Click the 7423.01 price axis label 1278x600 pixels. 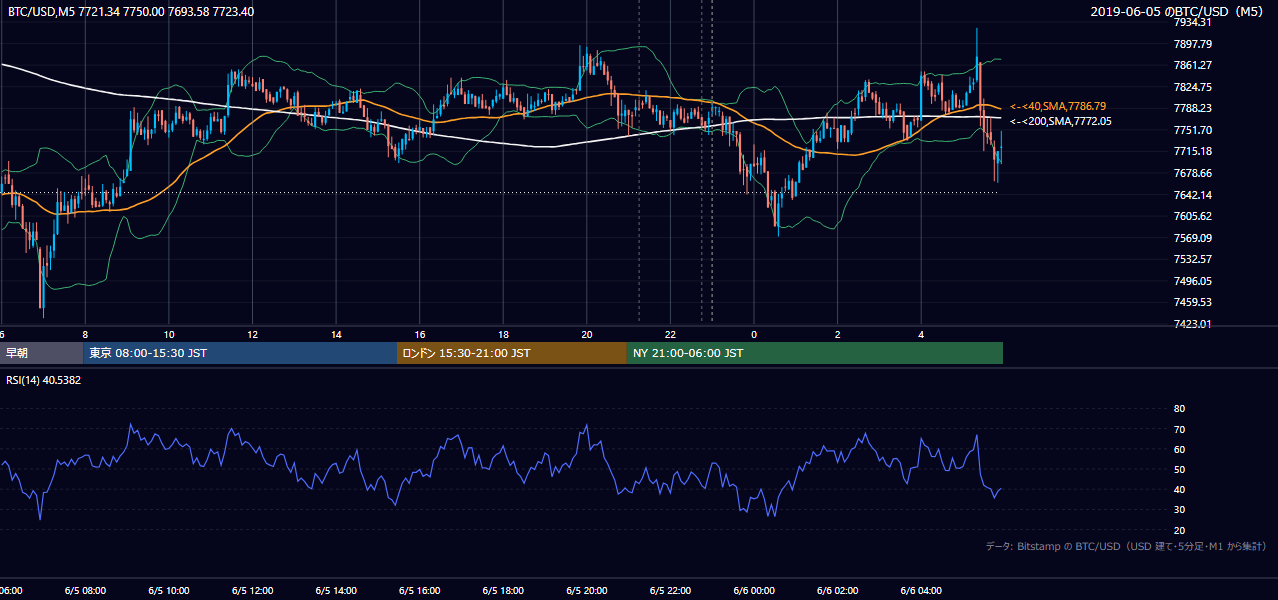[1194, 324]
